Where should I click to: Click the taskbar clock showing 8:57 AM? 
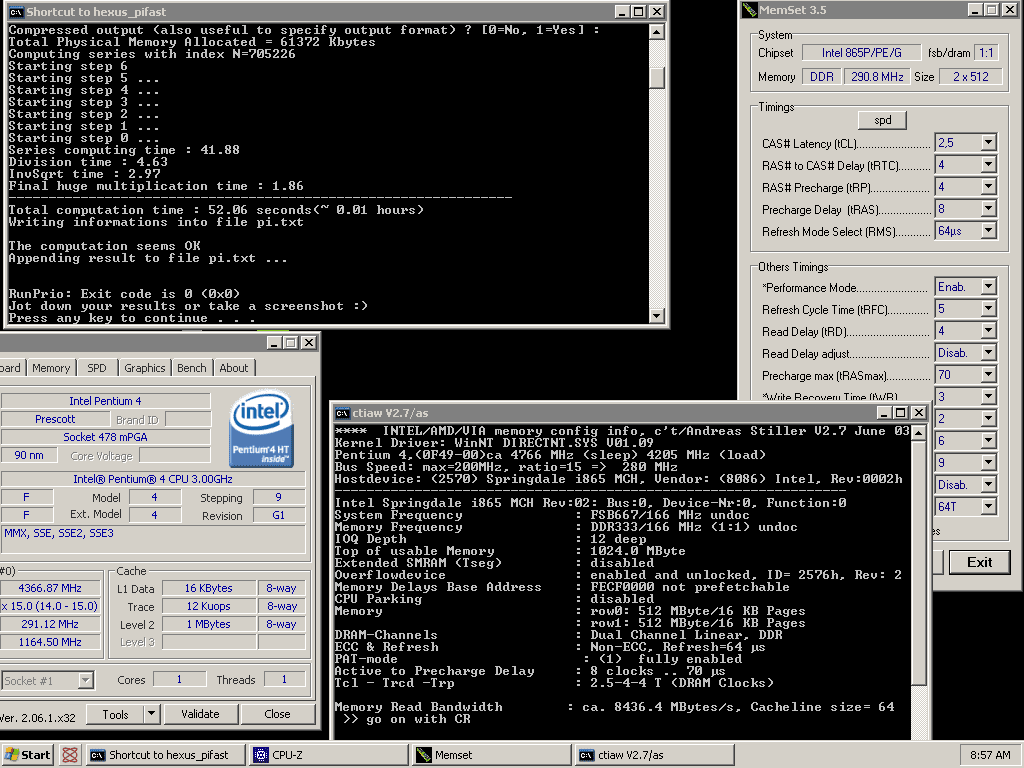(990, 755)
